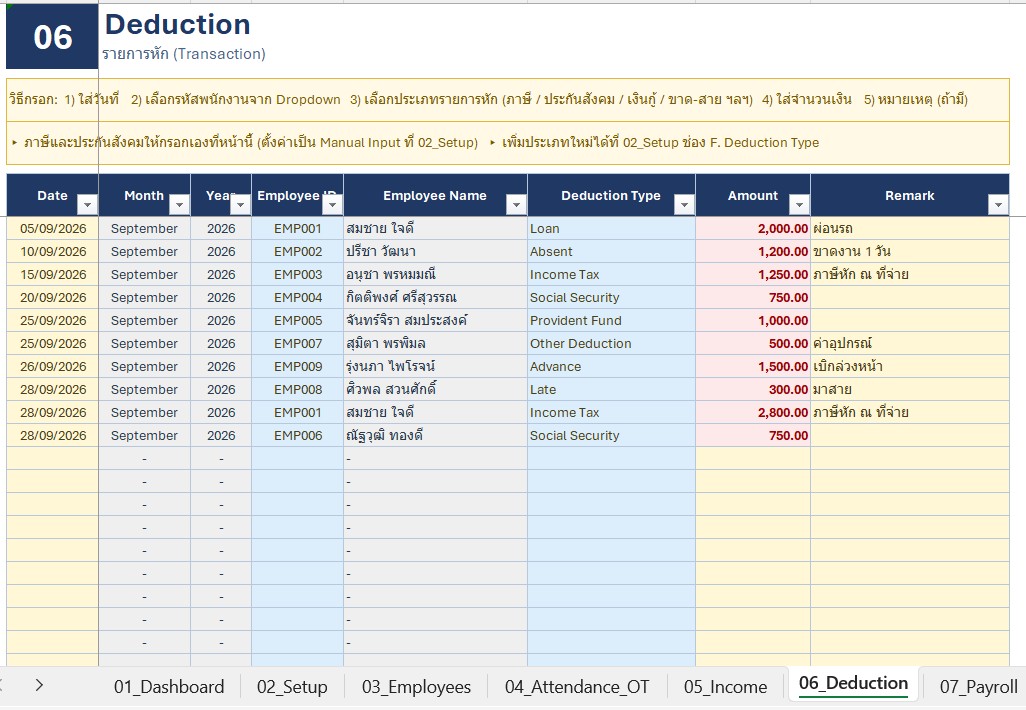Open the Remark column filter dropdown

pos(998,205)
